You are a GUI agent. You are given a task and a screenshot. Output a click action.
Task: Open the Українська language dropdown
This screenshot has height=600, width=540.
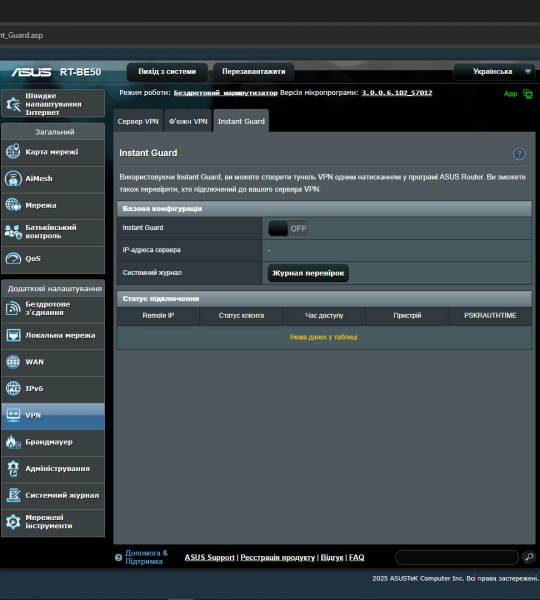point(494,72)
